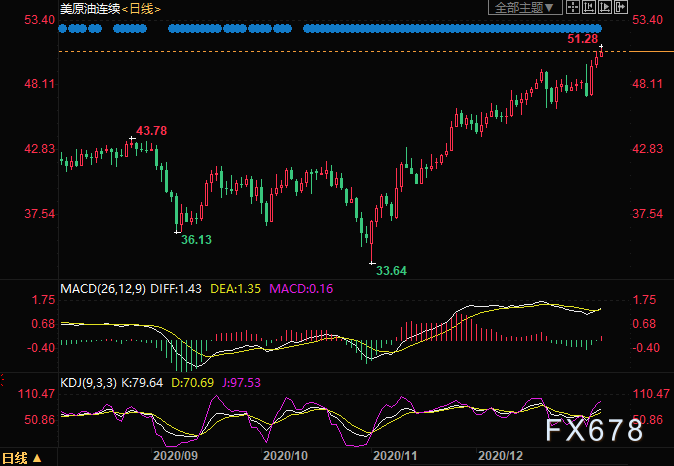Click the red dotted handle left of KDJ panel
Viewport: 674px width, 466px height.
3,380
